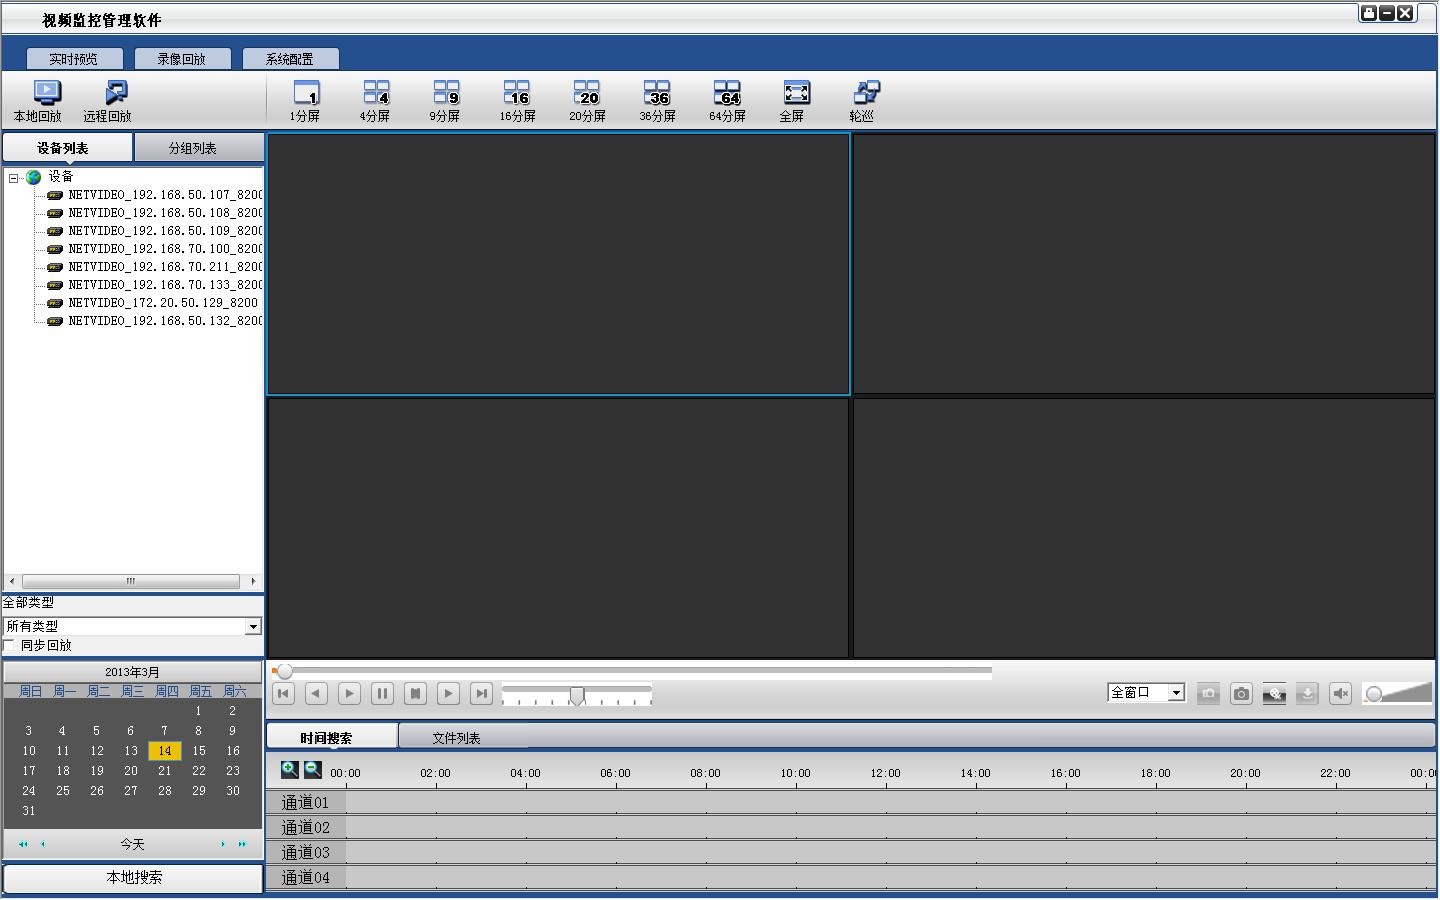Enter full screen (全屏) mode

point(795,101)
